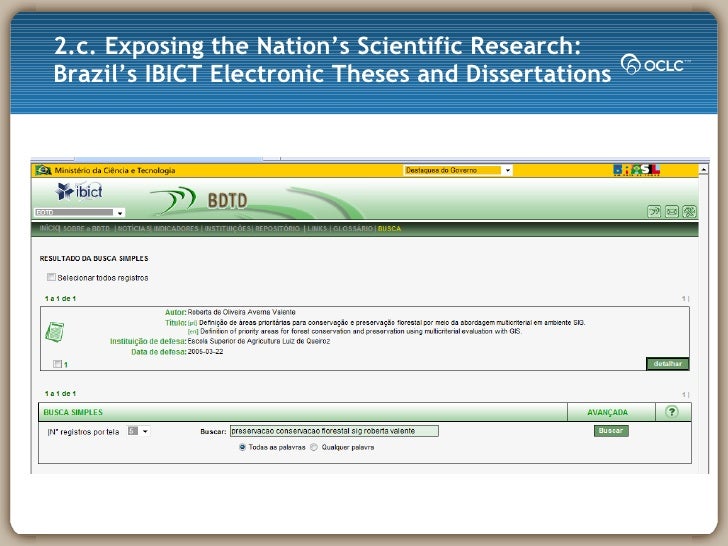Open INSTITUIÇÕES menu item
Image resolution: width=728 pixels, height=546 pixels.
pos(228,228)
